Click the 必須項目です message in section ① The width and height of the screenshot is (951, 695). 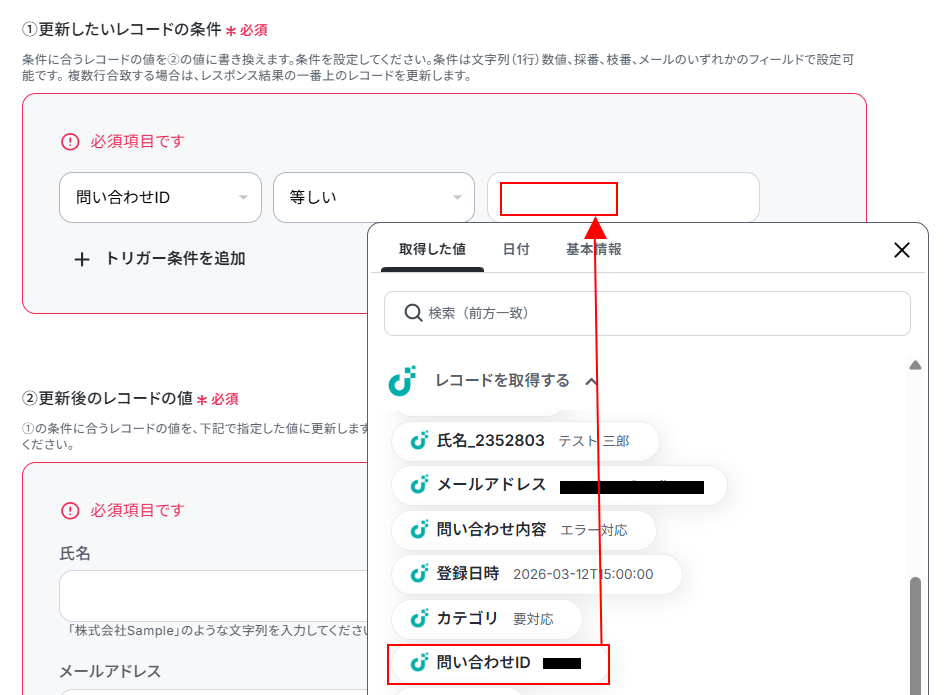[x=137, y=142]
